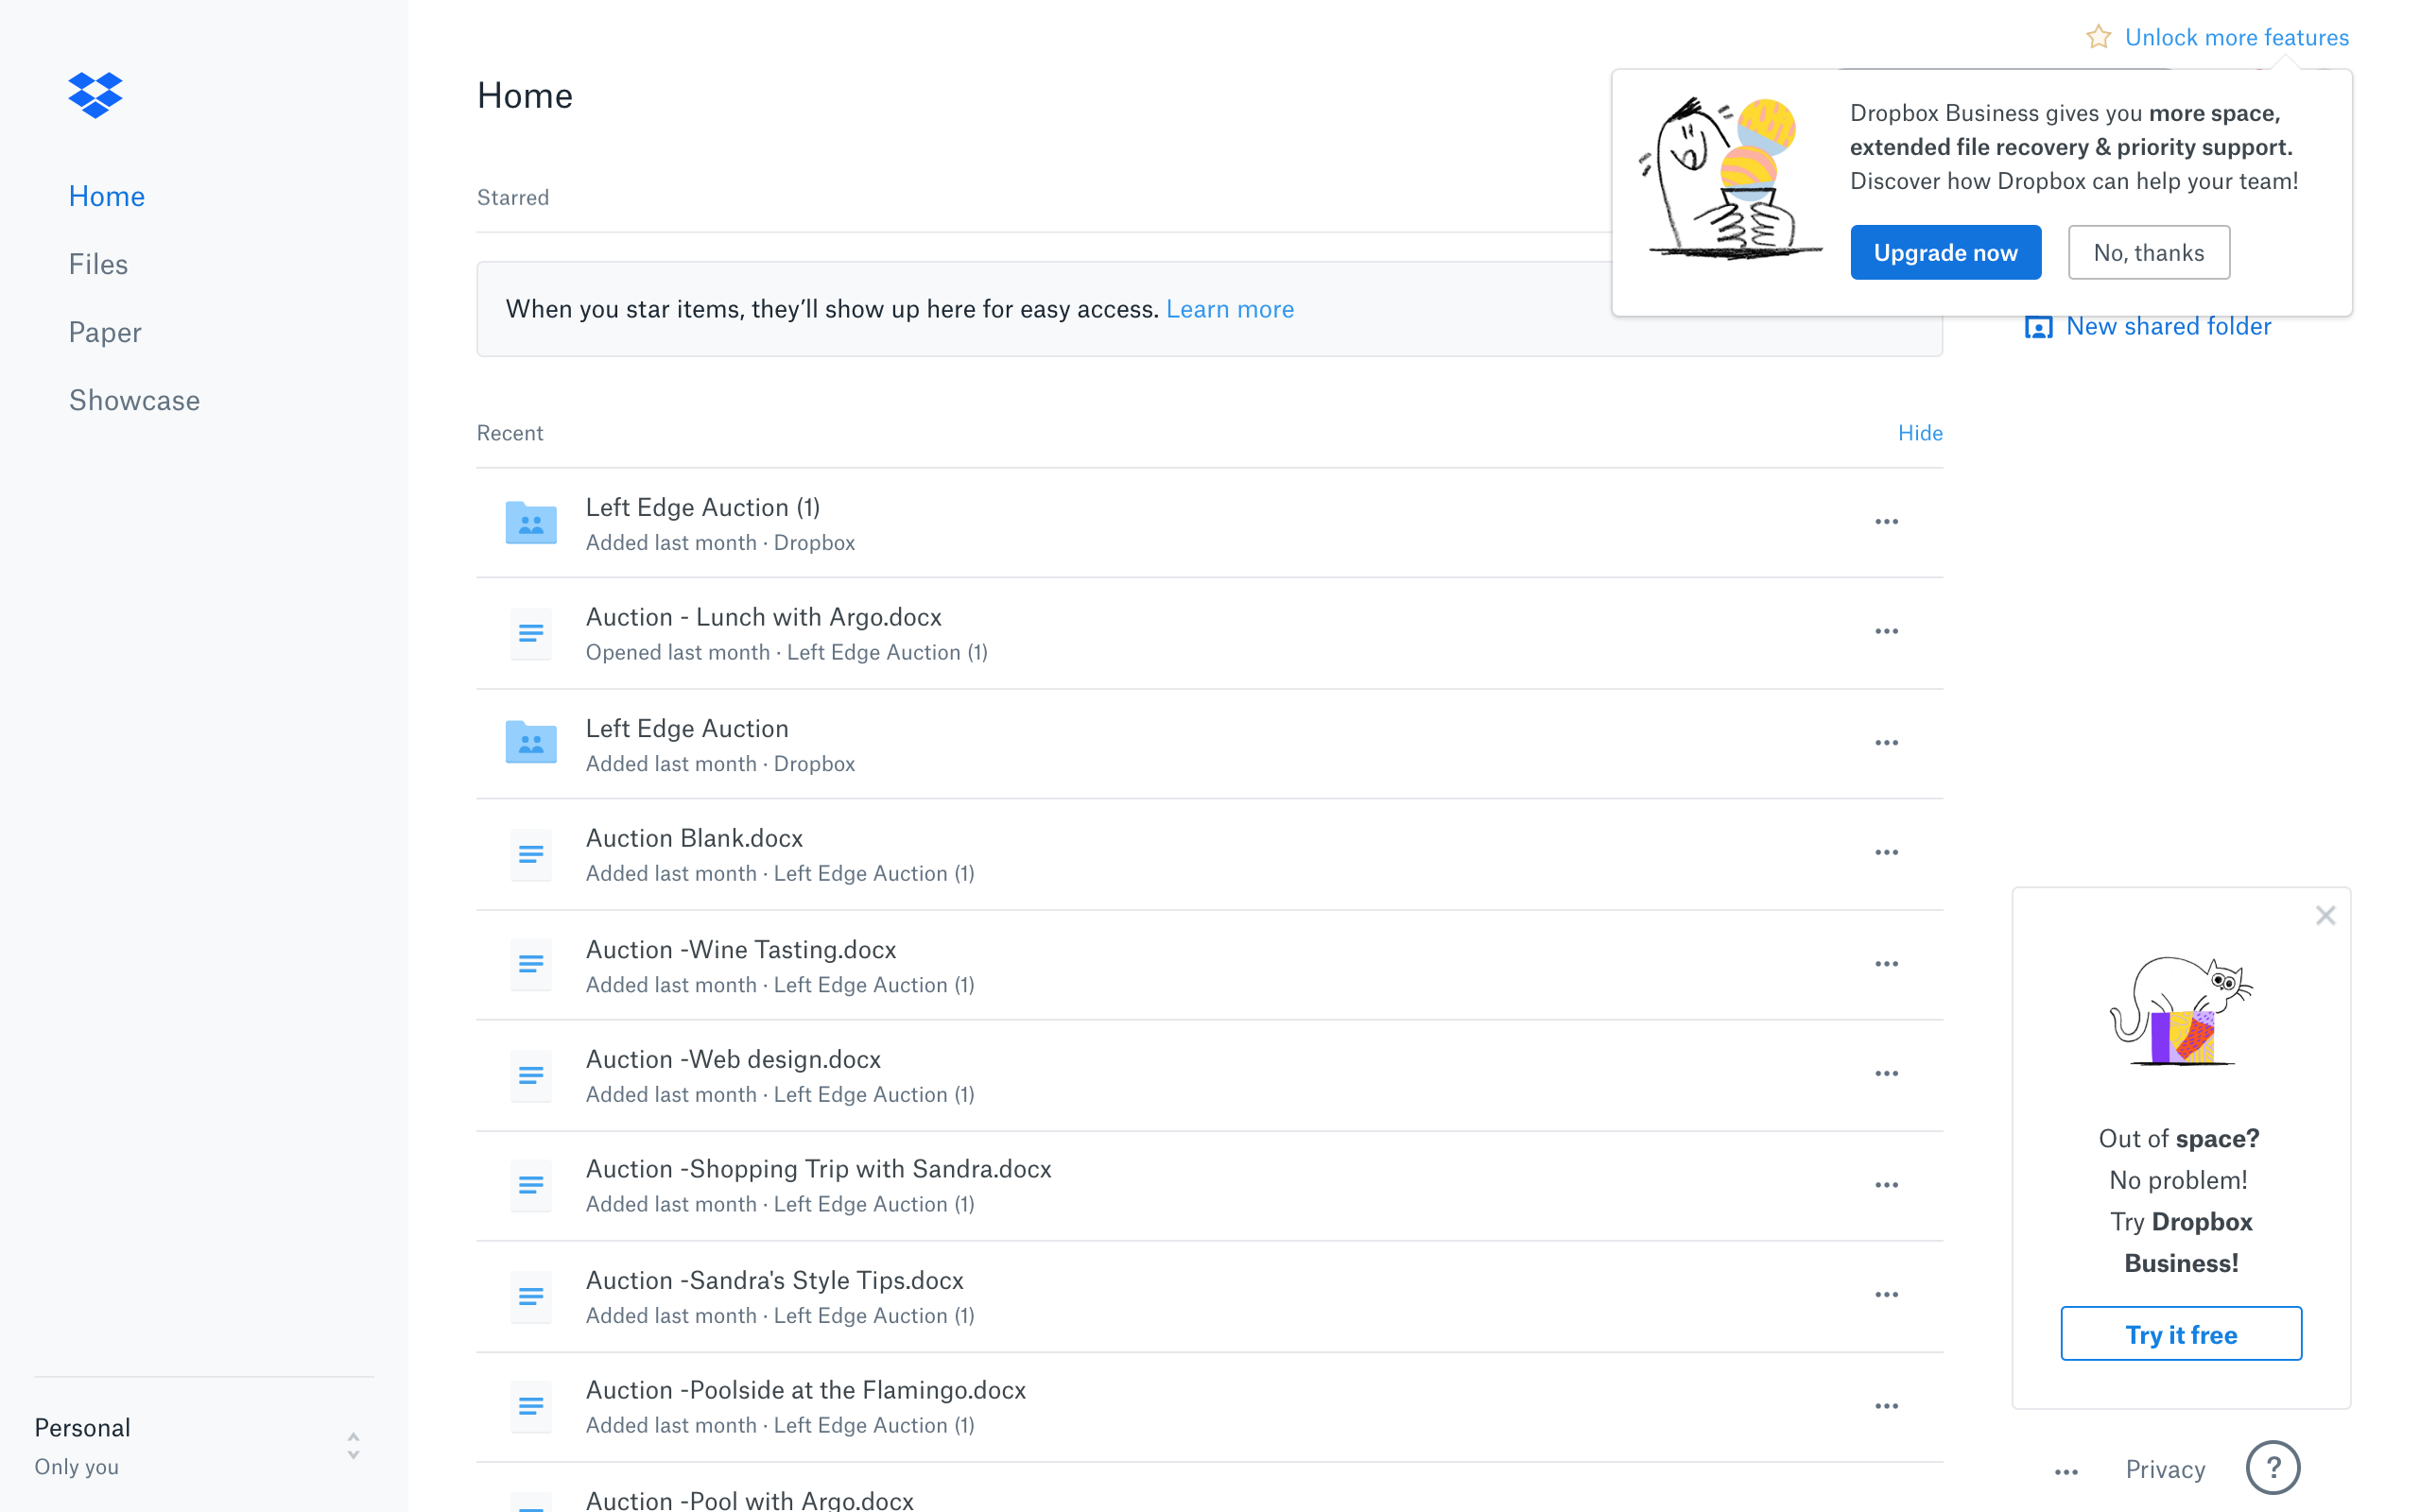Dismiss the promo with No, thanks

click(2148, 252)
